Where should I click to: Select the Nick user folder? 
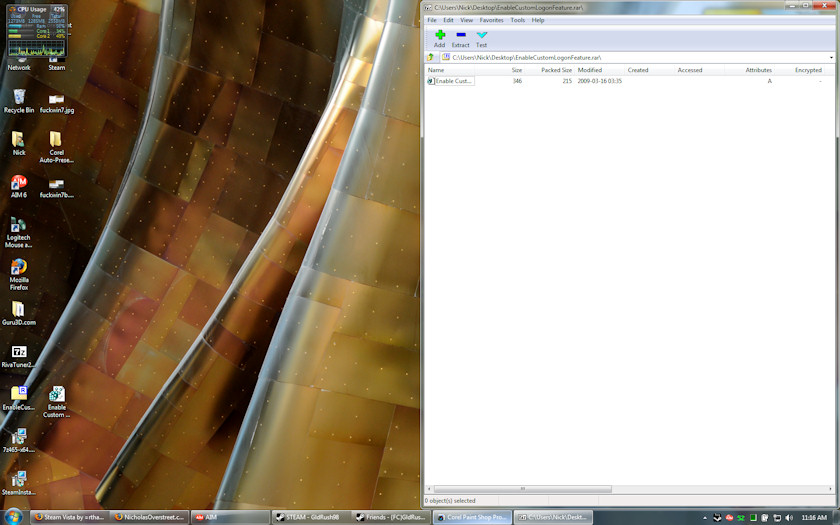coord(19,144)
